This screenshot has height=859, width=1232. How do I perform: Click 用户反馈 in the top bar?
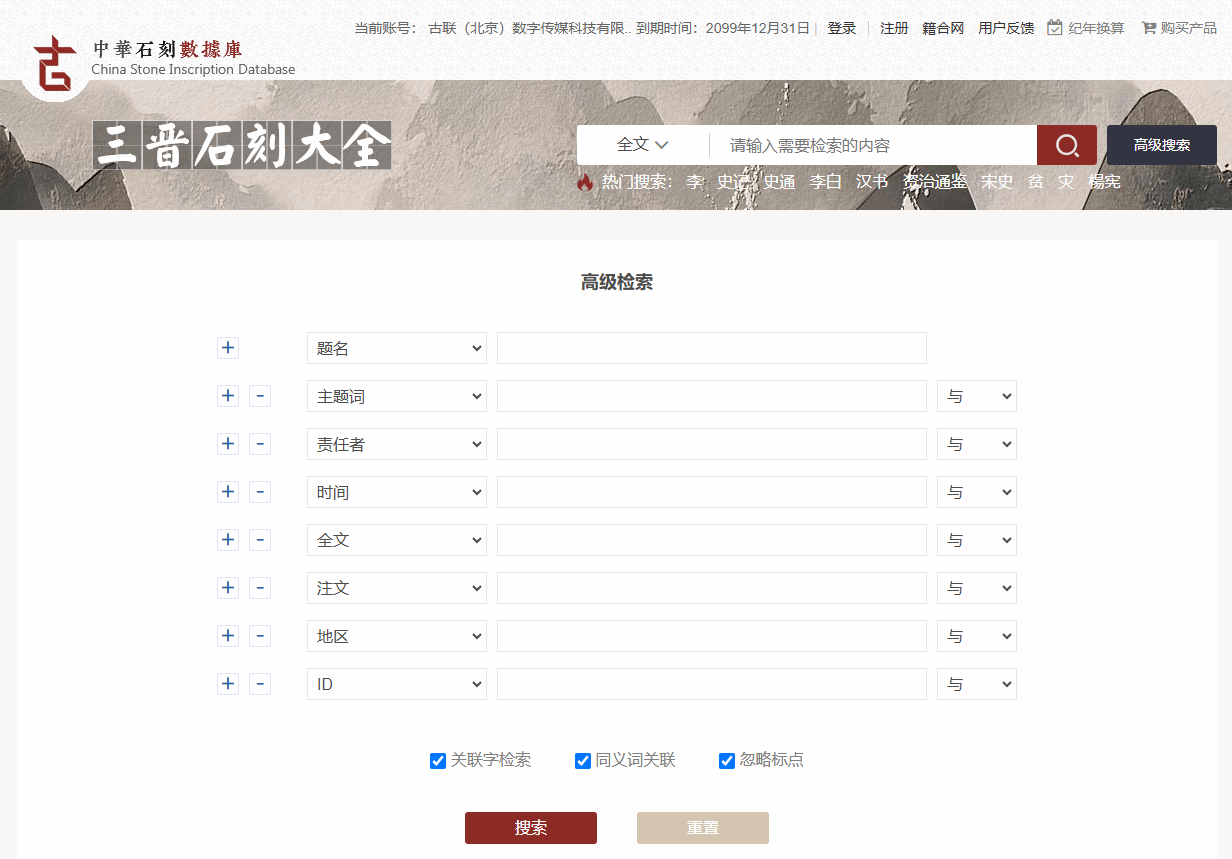pyautogui.click(x=1006, y=28)
